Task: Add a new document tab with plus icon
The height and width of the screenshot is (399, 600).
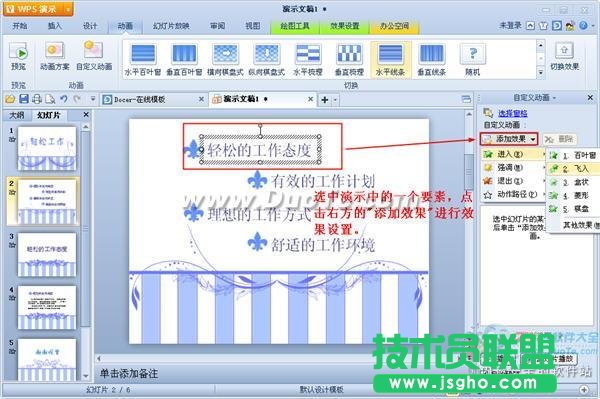Action: (324, 100)
